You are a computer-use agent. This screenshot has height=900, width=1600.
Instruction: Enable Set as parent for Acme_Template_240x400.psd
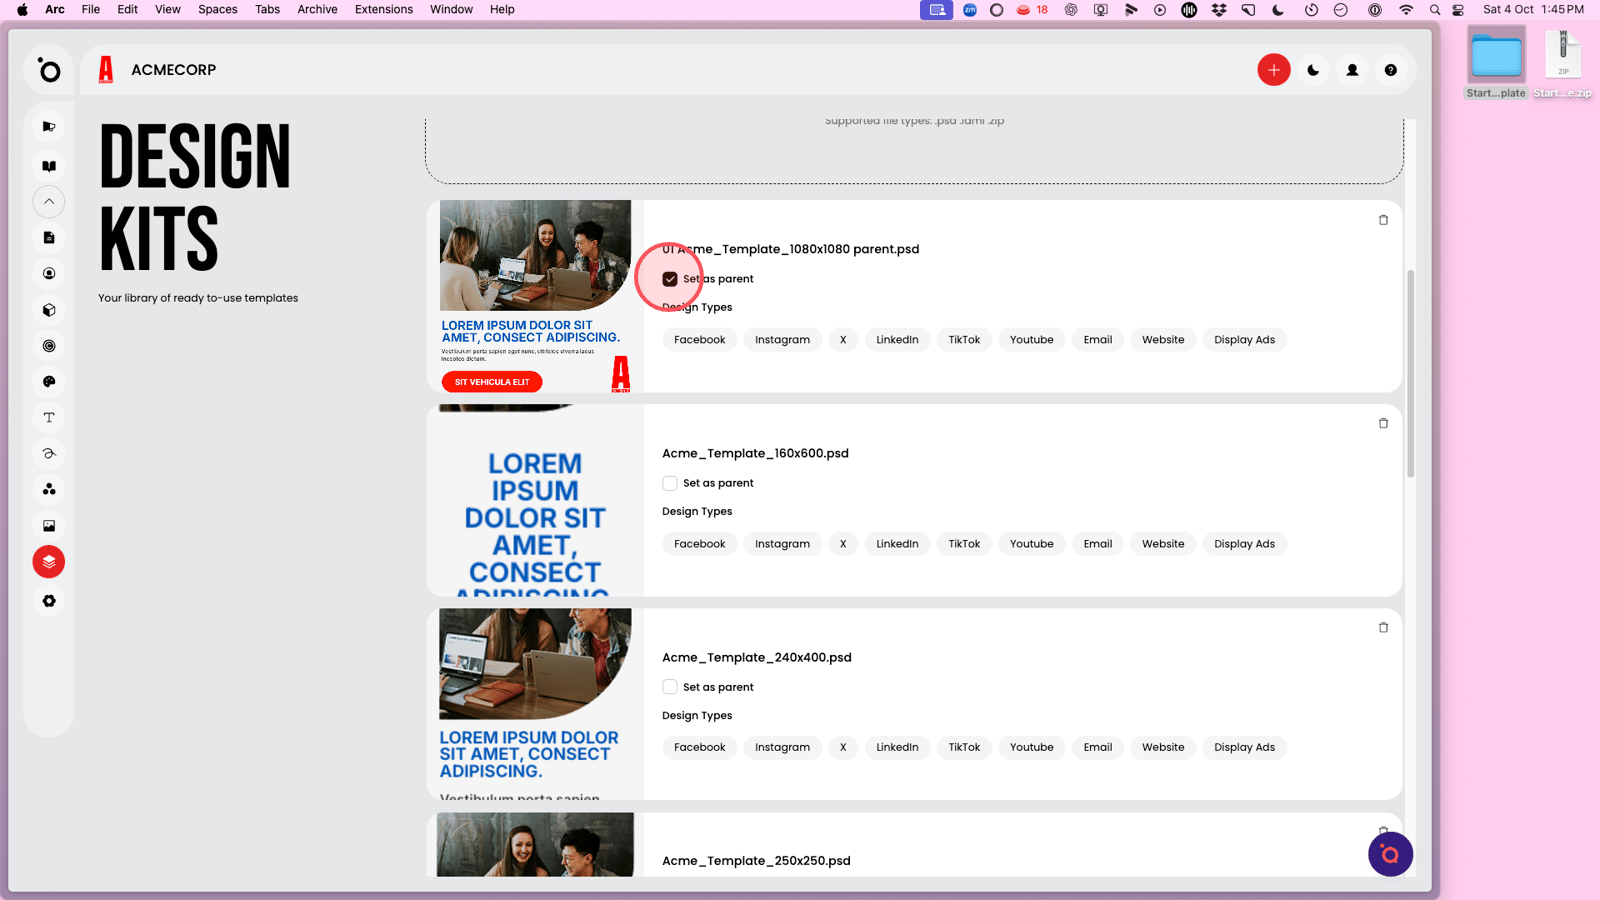(x=670, y=687)
